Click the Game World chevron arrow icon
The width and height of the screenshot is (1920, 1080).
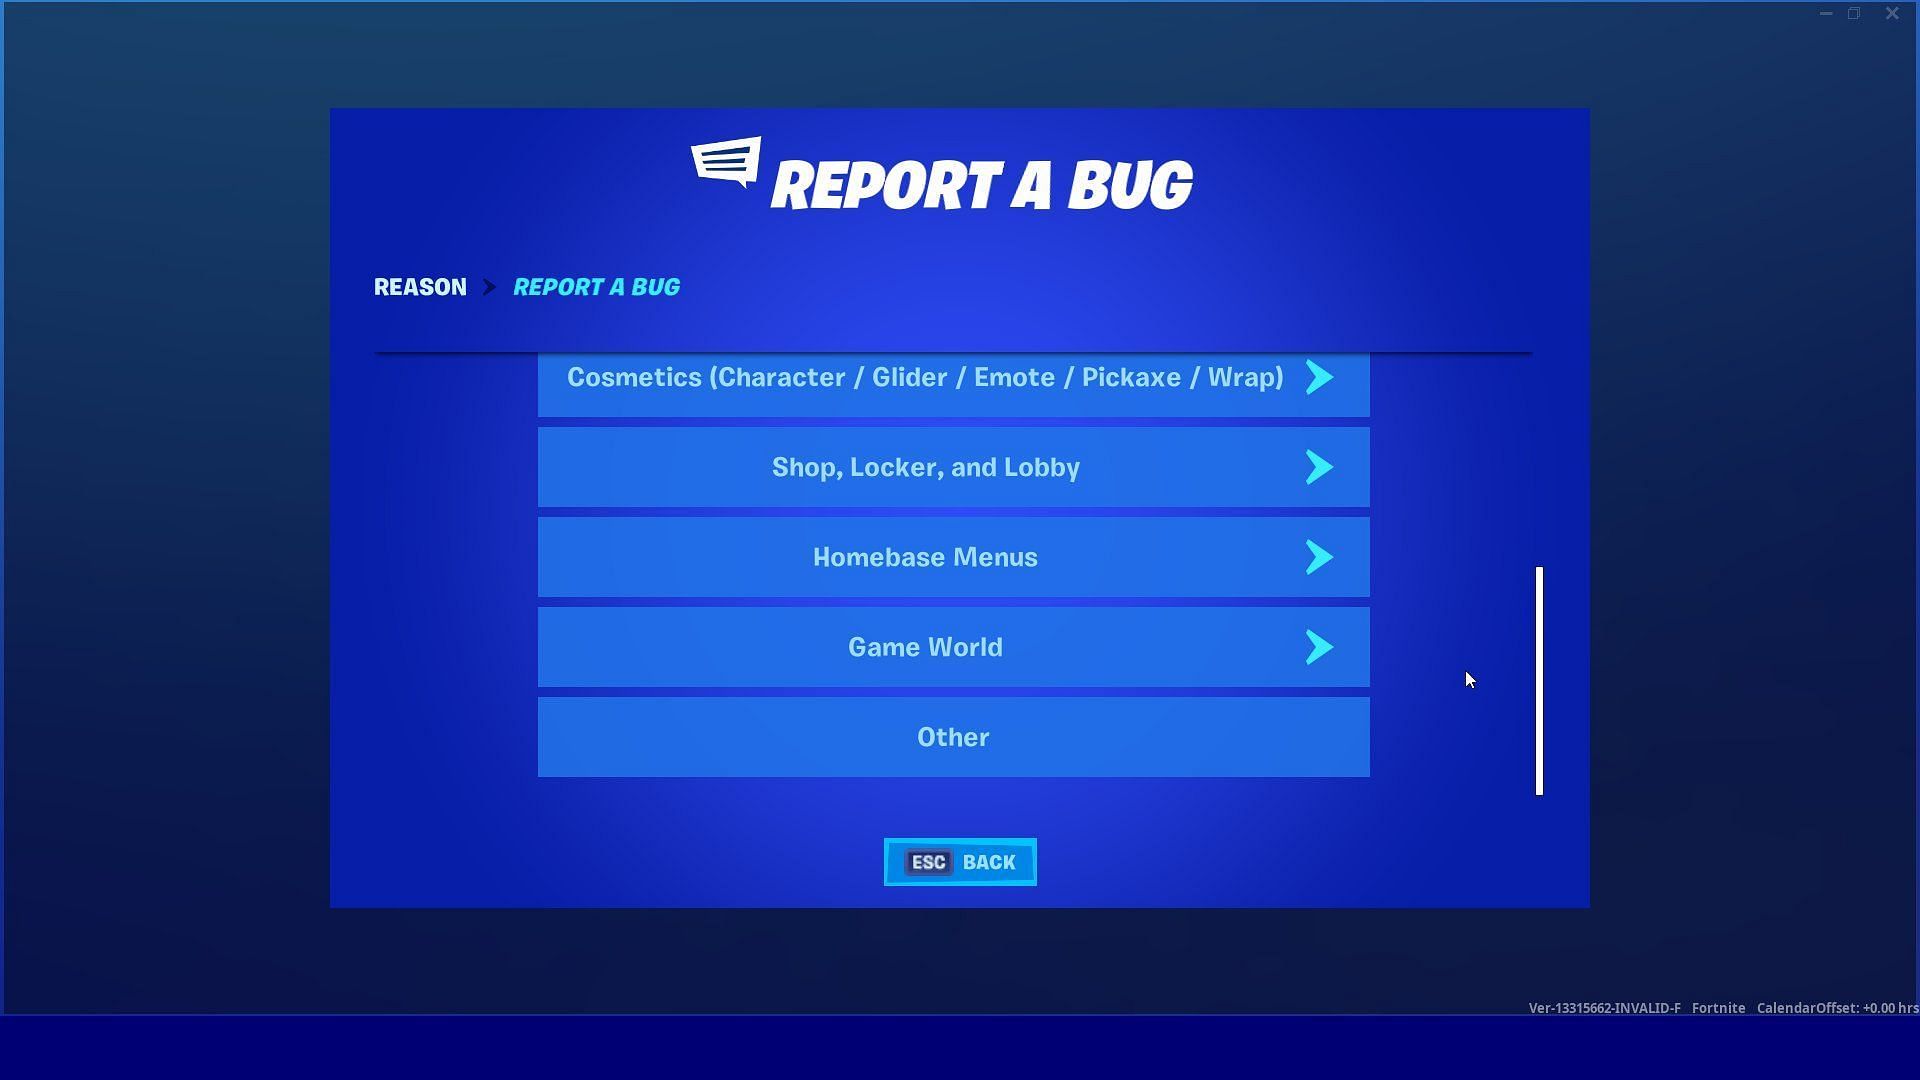pyautogui.click(x=1319, y=646)
